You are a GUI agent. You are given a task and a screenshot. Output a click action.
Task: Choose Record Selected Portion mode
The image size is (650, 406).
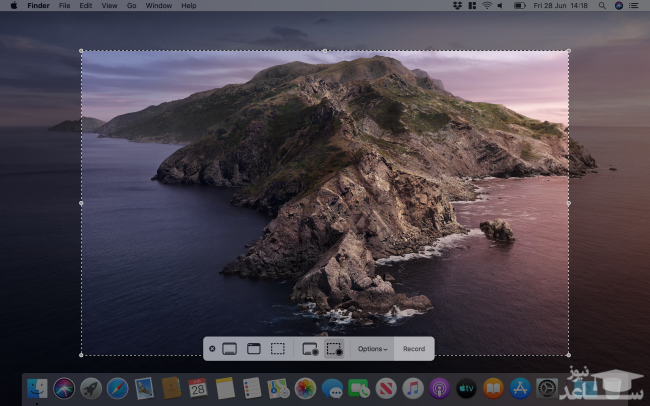[x=334, y=349]
